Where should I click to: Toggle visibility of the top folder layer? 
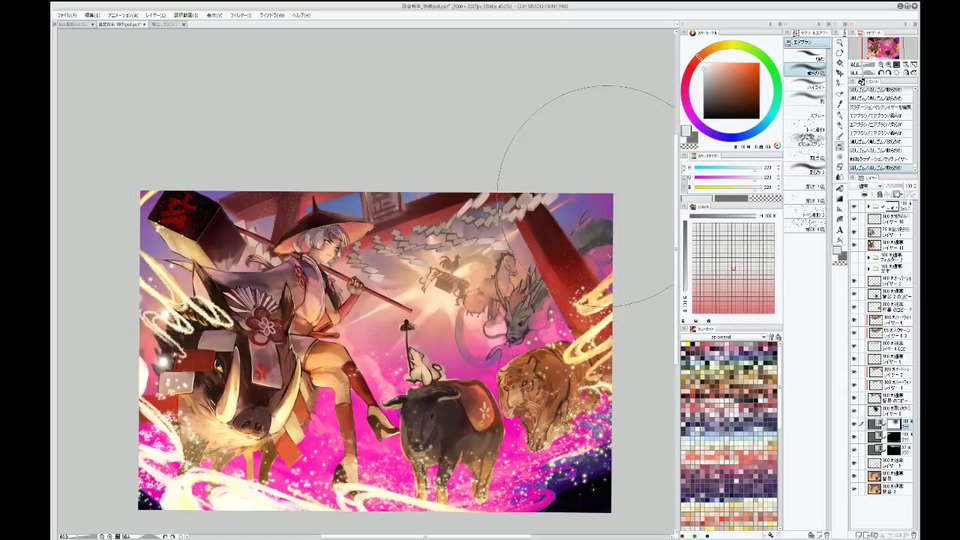tap(854, 206)
